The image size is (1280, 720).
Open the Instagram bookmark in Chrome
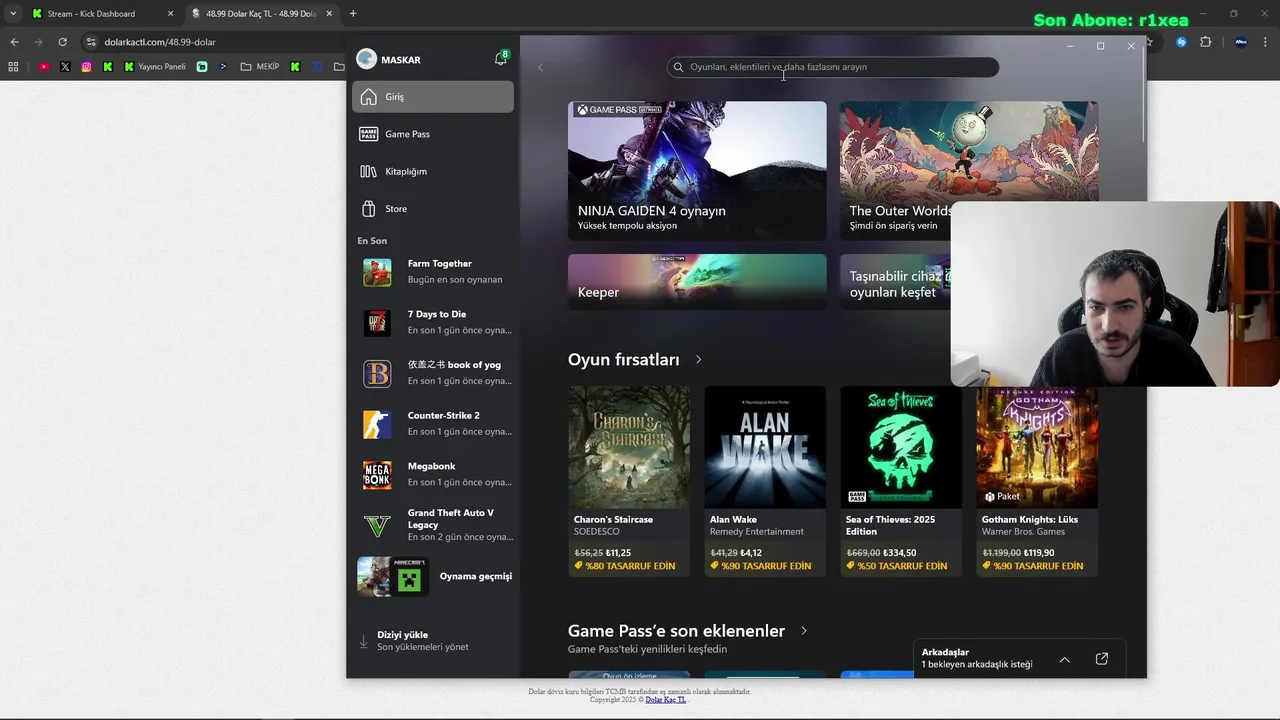[x=87, y=67]
